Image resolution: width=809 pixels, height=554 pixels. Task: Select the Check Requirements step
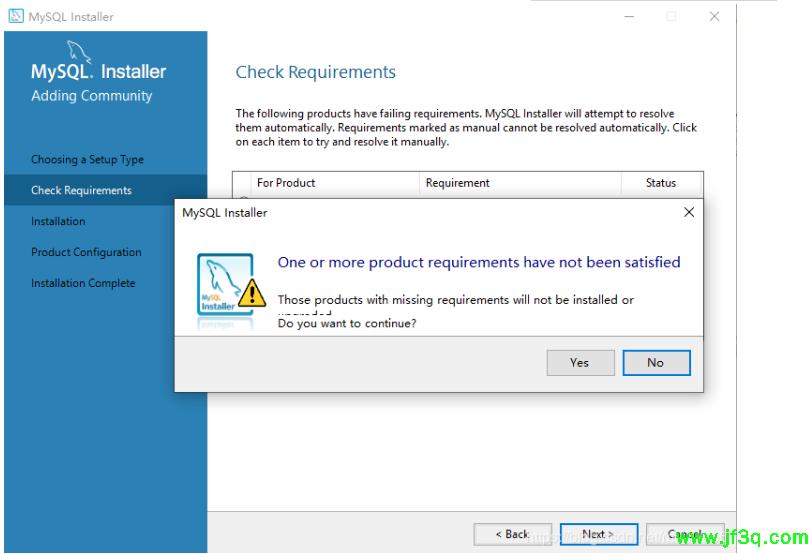point(81,191)
